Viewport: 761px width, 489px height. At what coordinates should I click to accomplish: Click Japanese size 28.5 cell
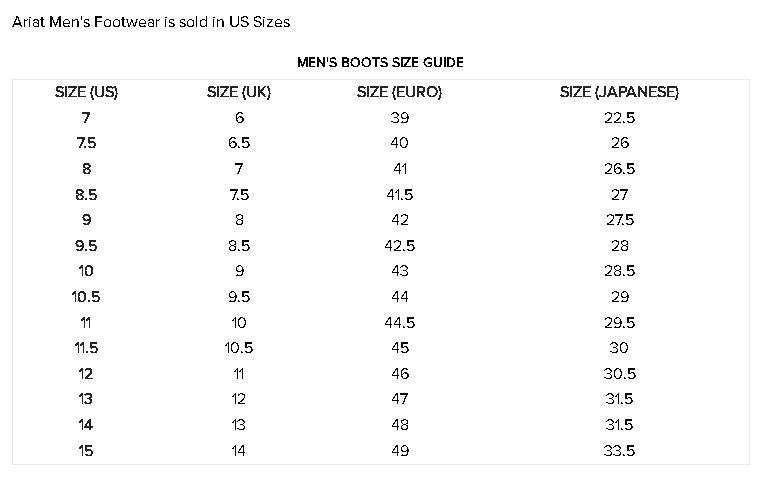[619, 271]
